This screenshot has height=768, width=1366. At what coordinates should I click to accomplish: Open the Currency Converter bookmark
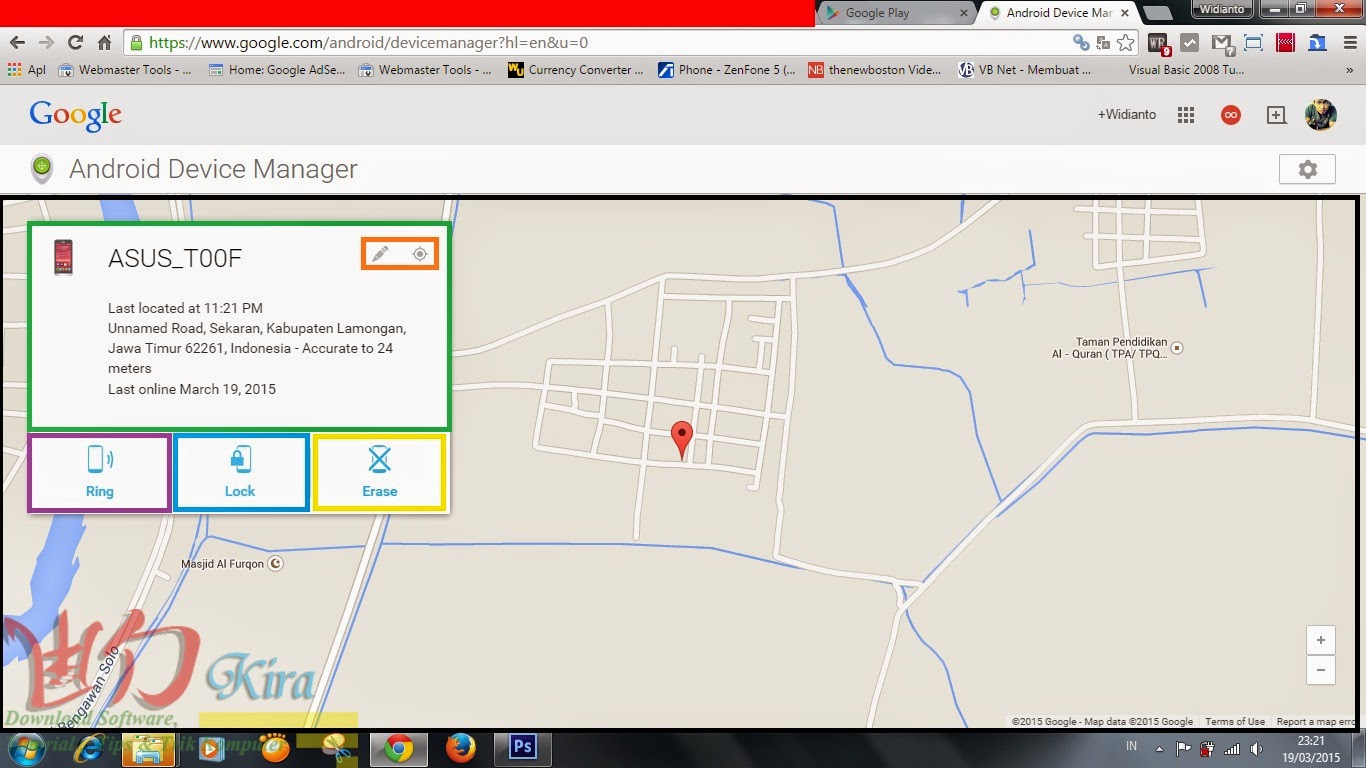(576, 70)
